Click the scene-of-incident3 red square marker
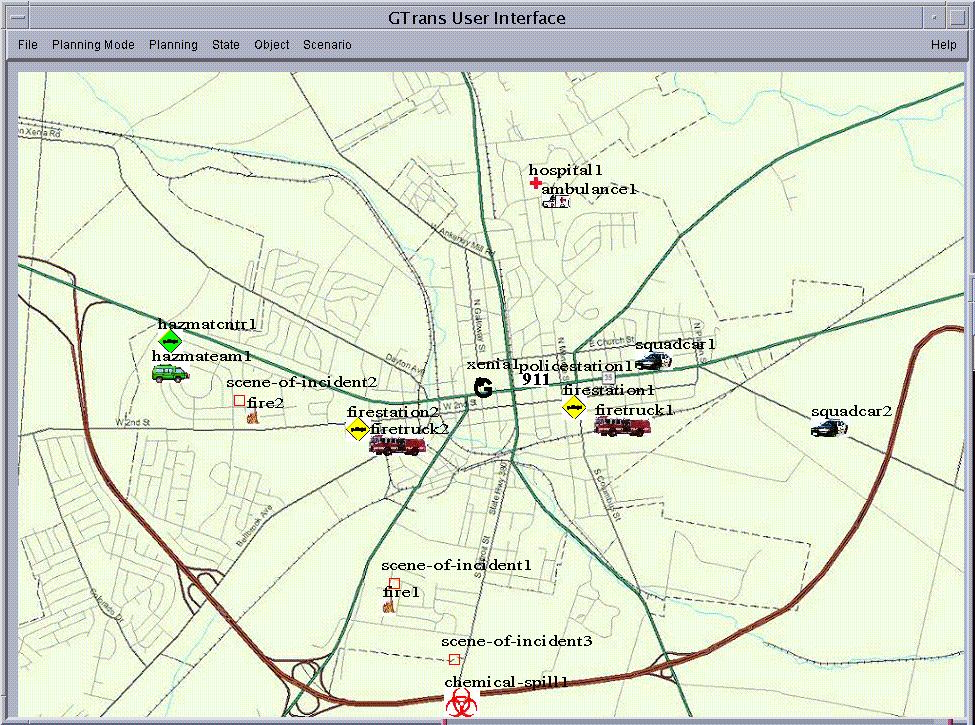 point(454,659)
